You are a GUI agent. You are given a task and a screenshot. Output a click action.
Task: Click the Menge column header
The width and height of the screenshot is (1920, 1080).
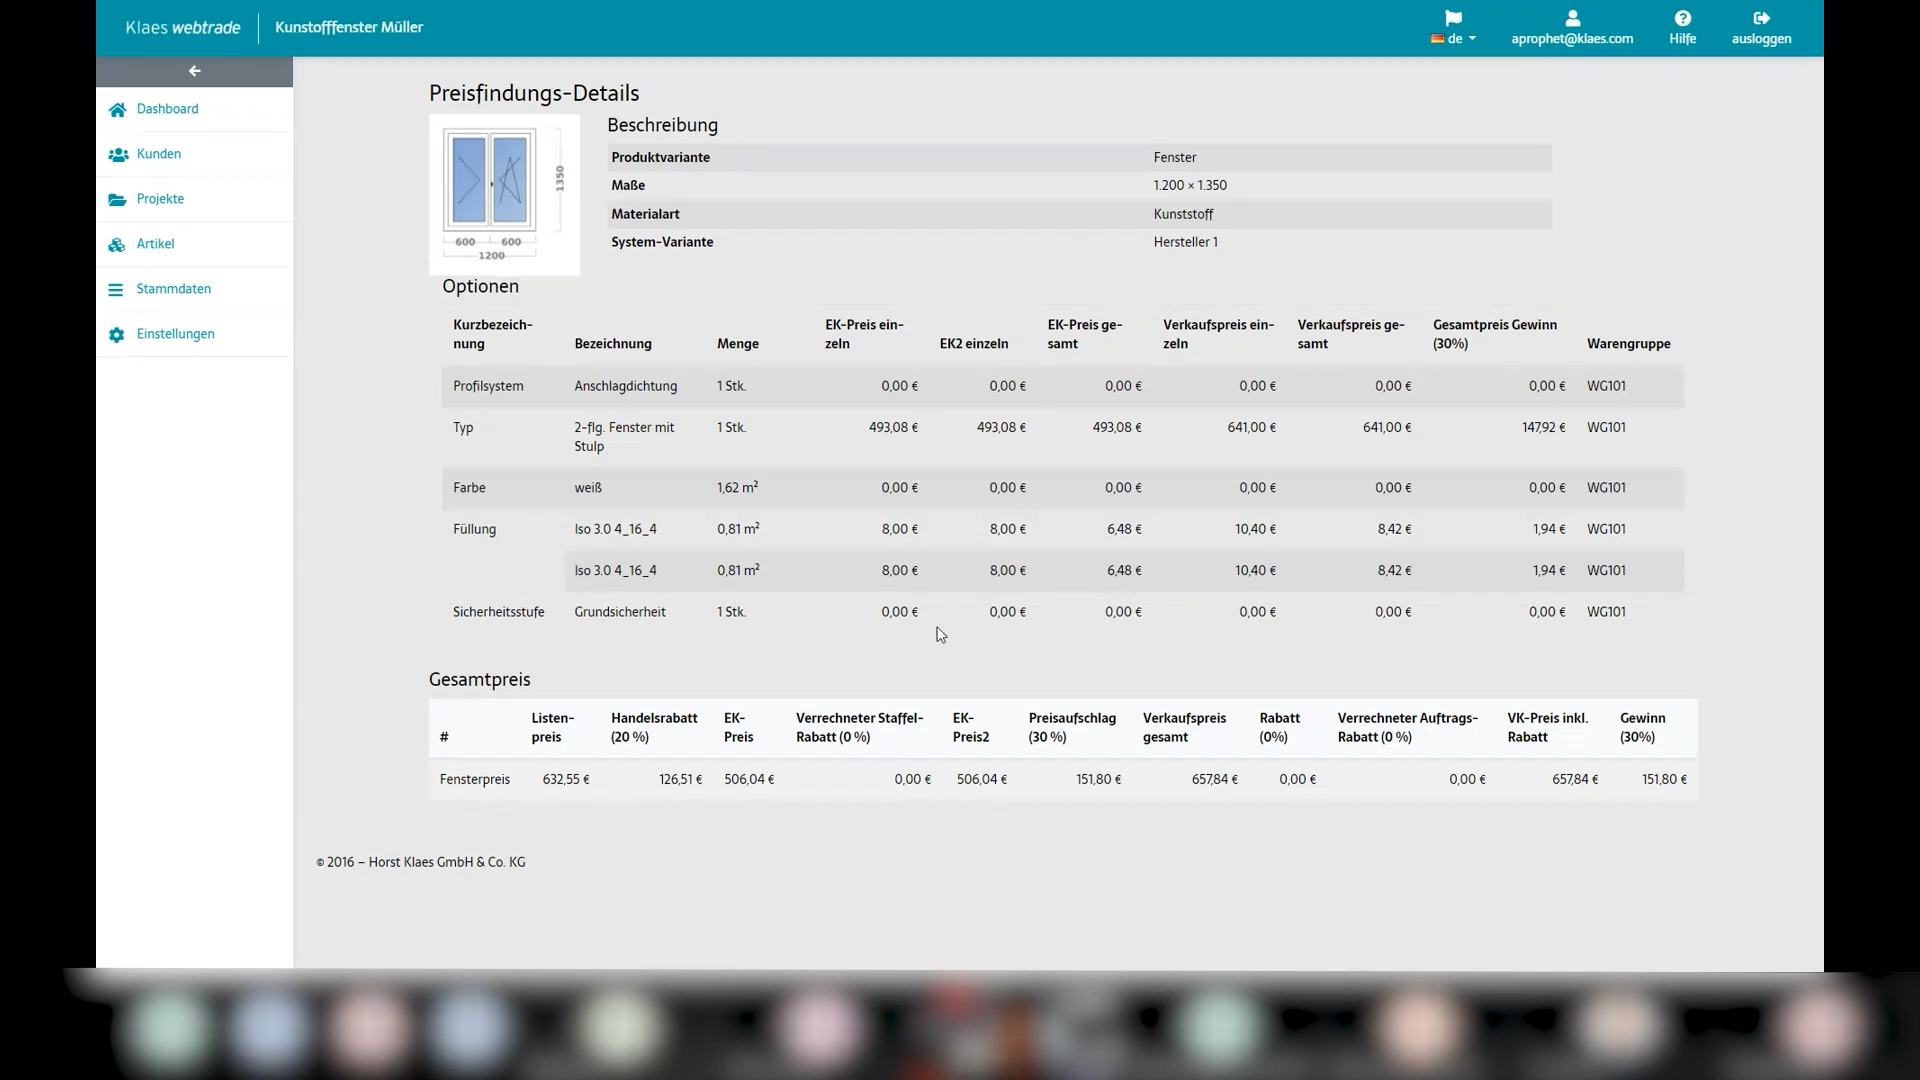coord(738,344)
